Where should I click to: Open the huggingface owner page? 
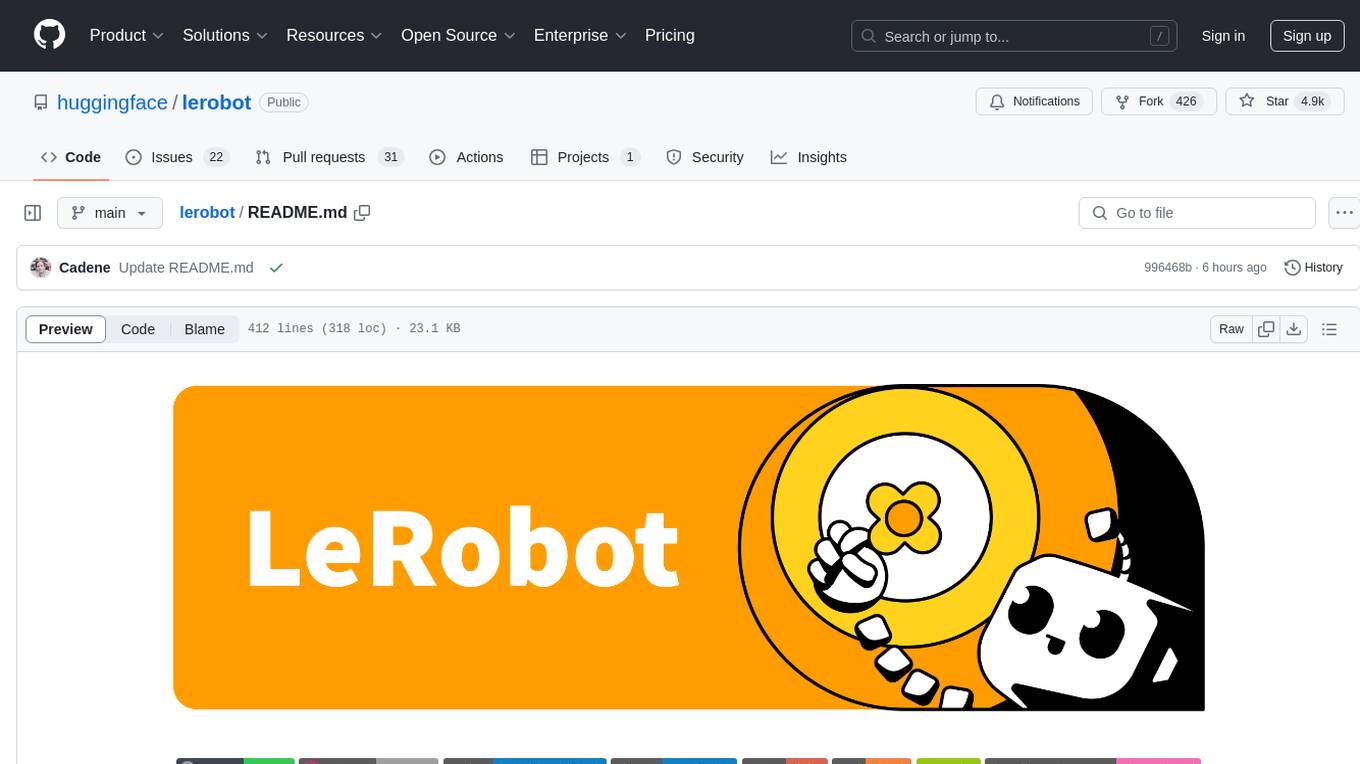point(112,102)
